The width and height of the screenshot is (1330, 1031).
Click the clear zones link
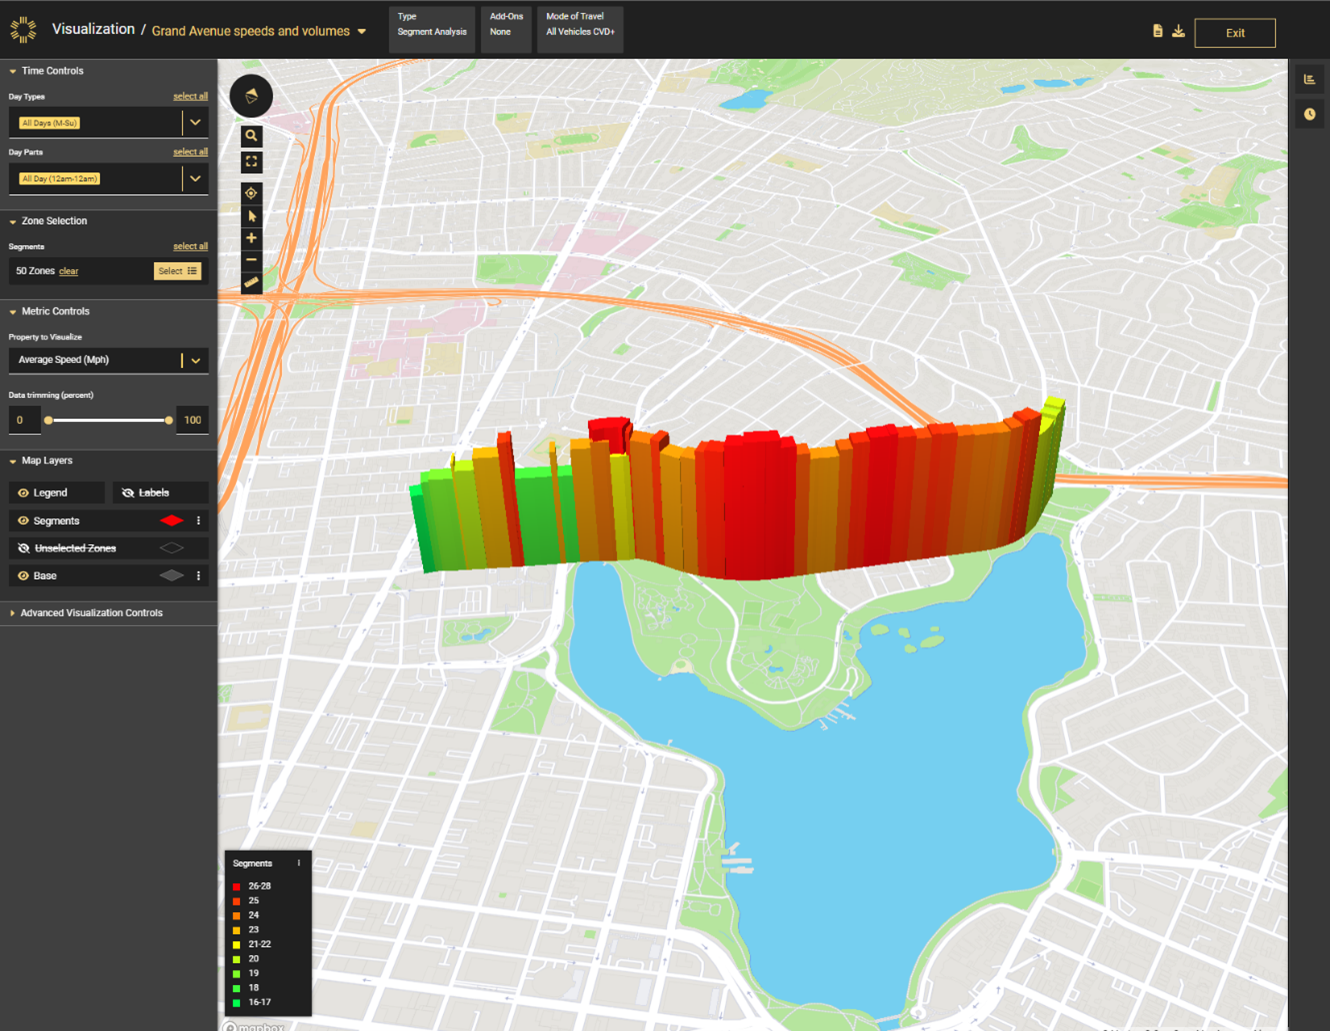68,271
